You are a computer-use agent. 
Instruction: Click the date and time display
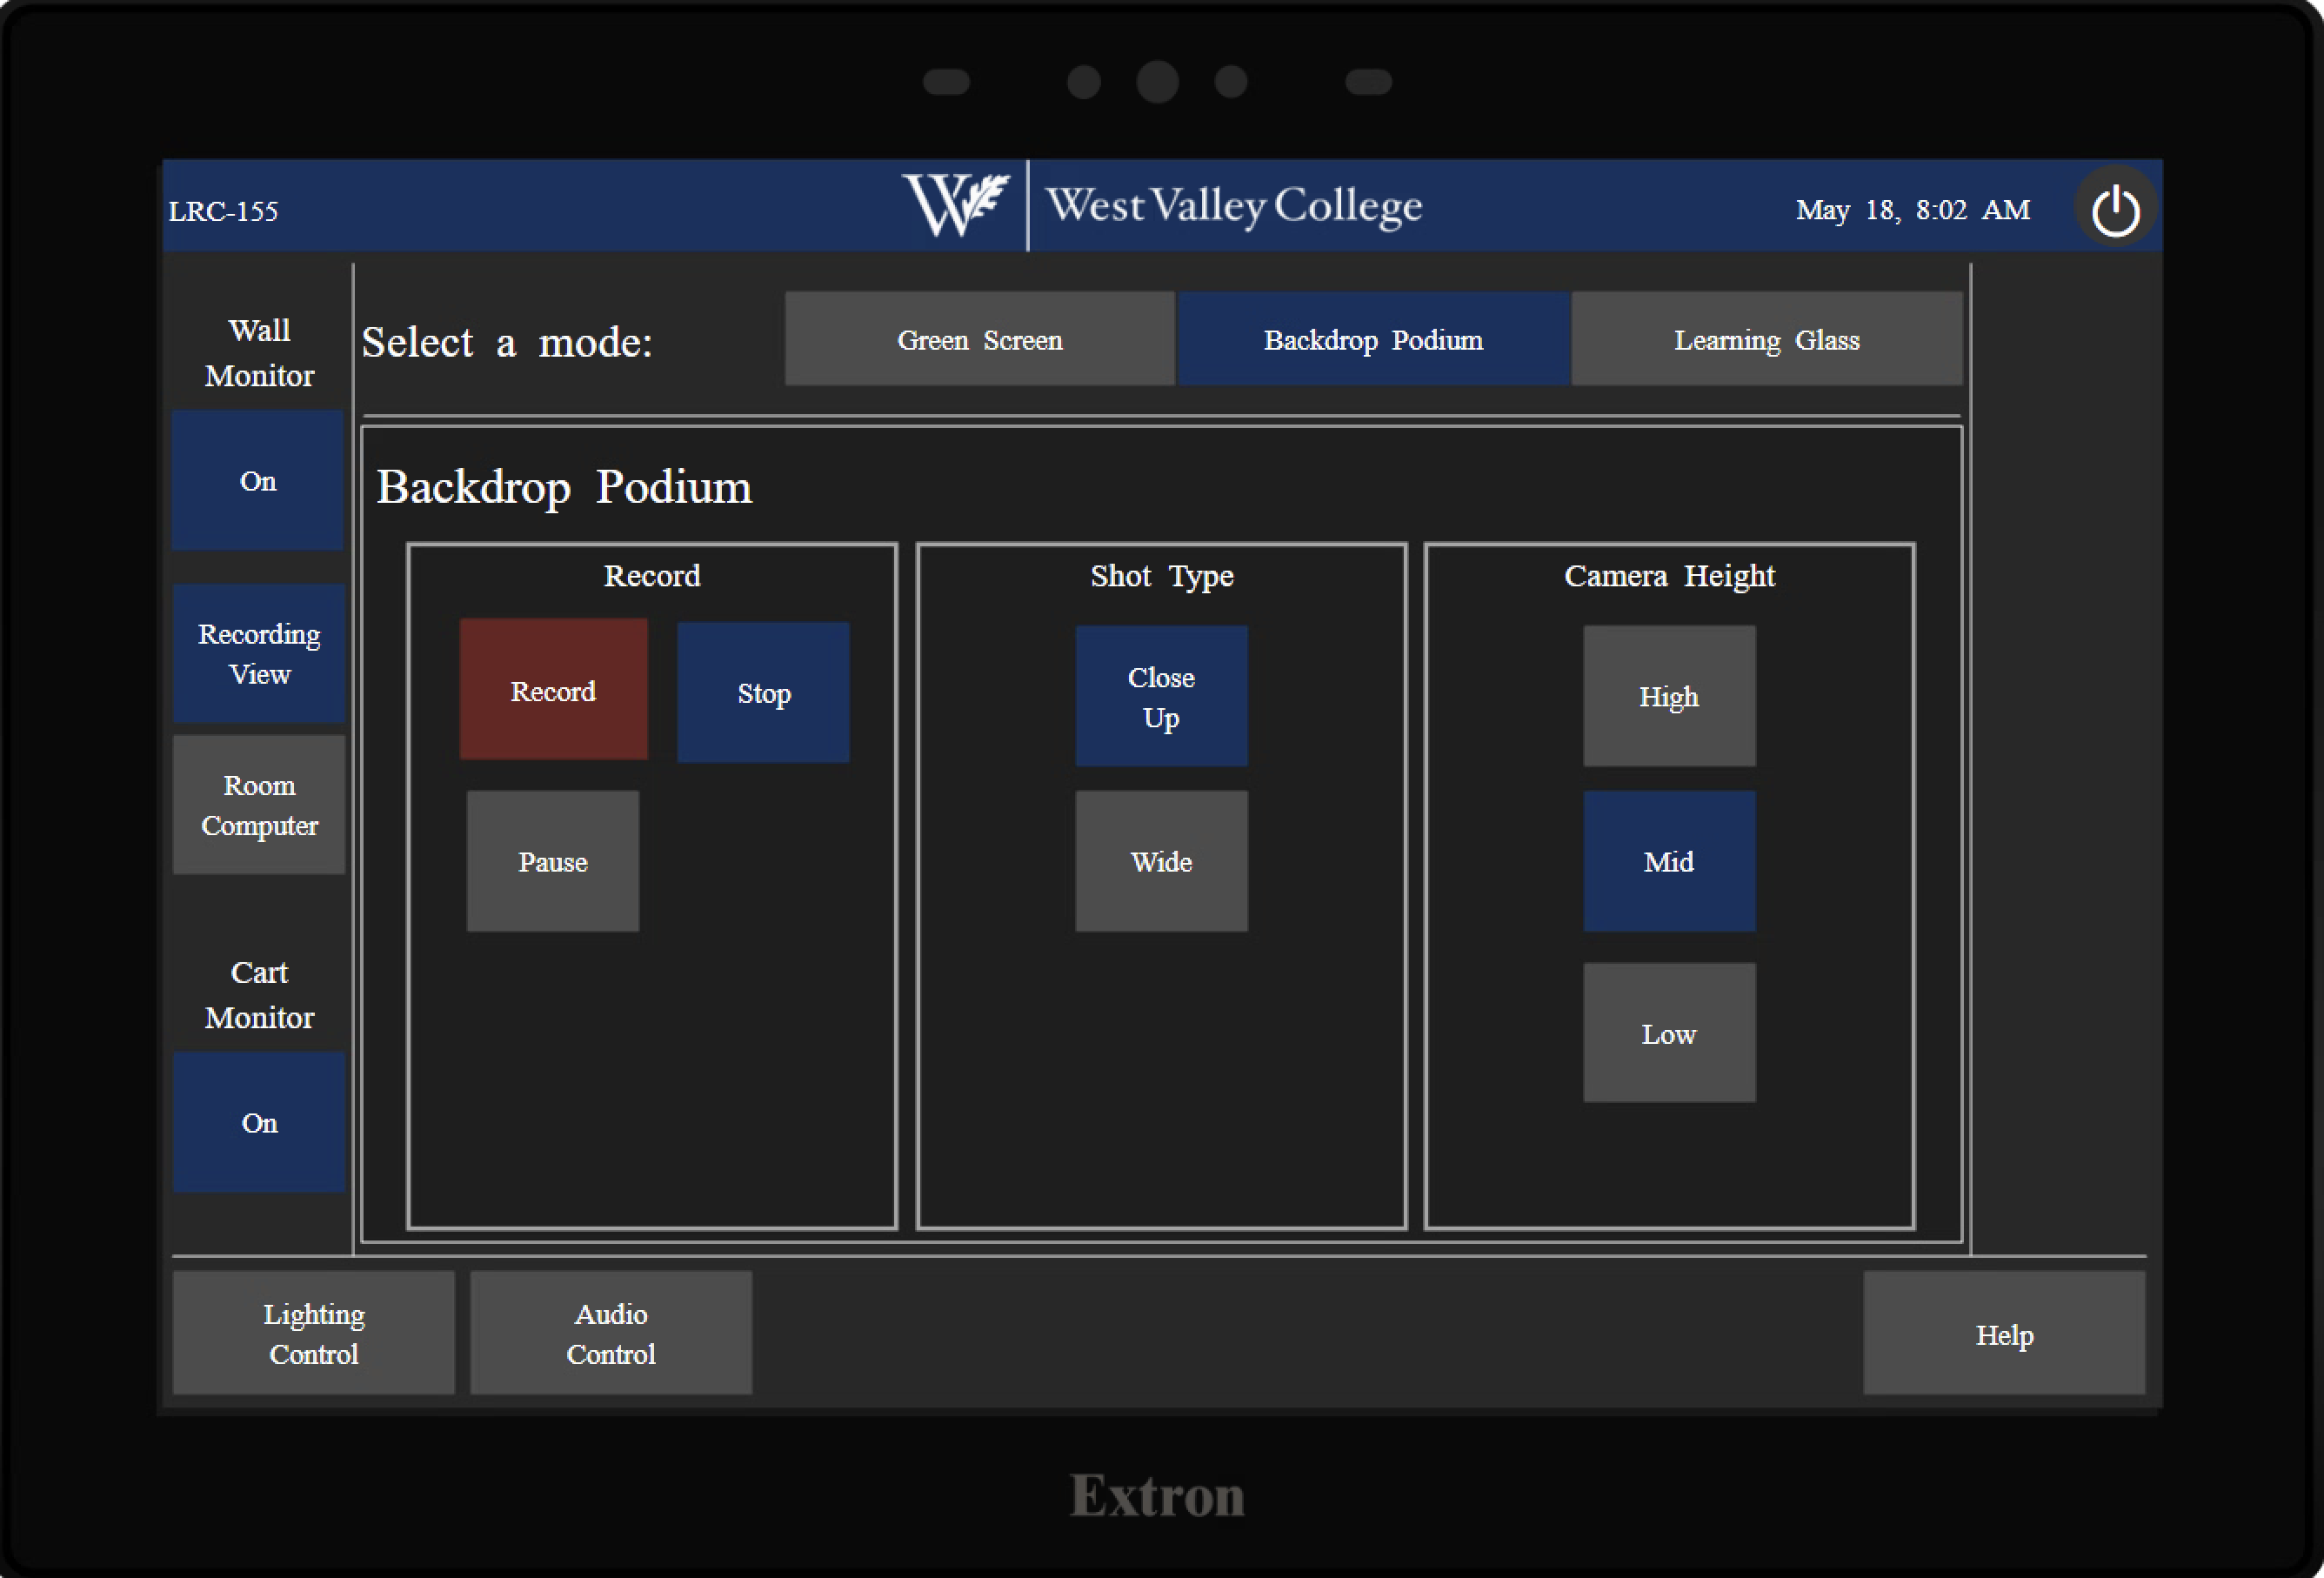[1912, 210]
